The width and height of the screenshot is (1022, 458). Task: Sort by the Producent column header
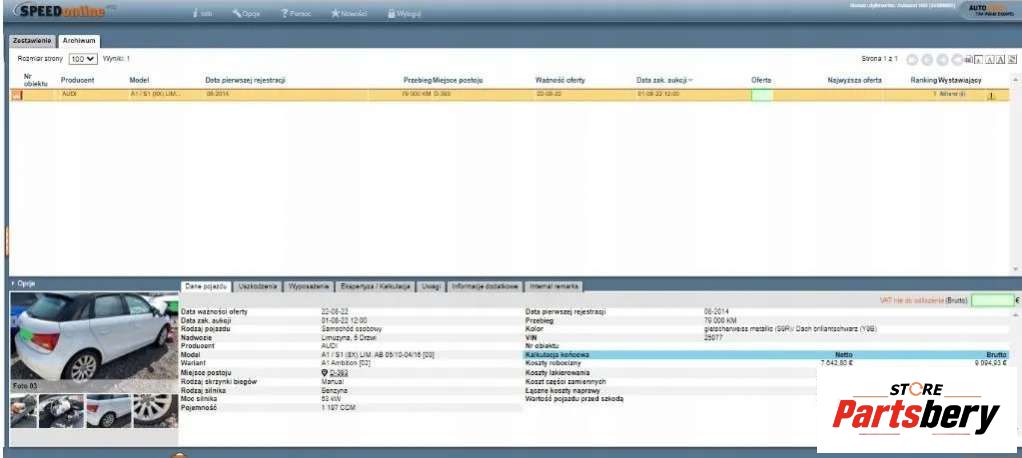[78, 80]
